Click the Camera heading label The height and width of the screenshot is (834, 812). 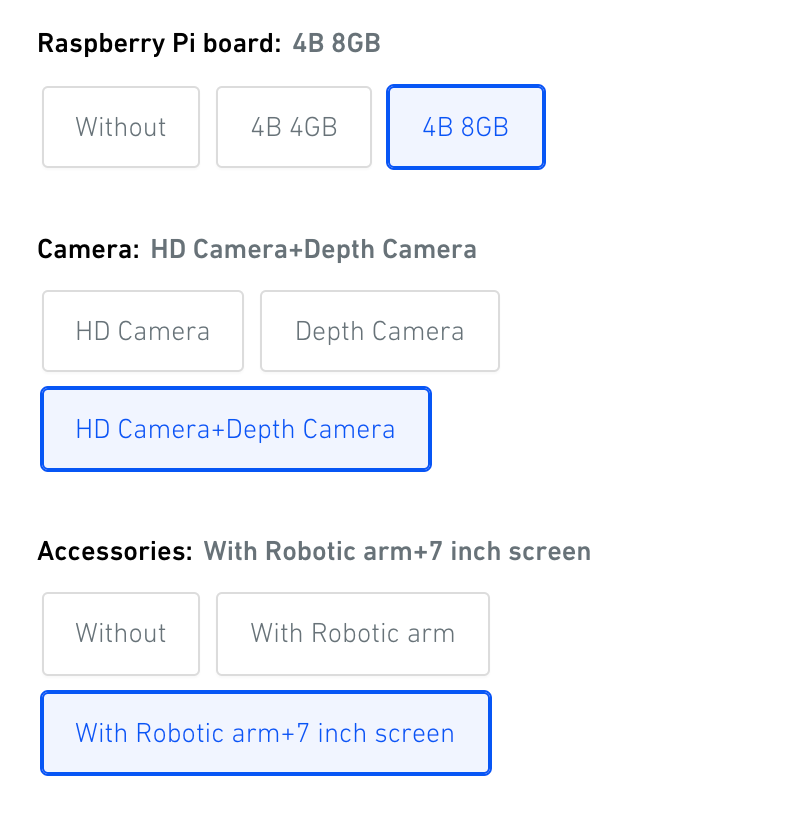pyautogui.click(x=88, y=249)
